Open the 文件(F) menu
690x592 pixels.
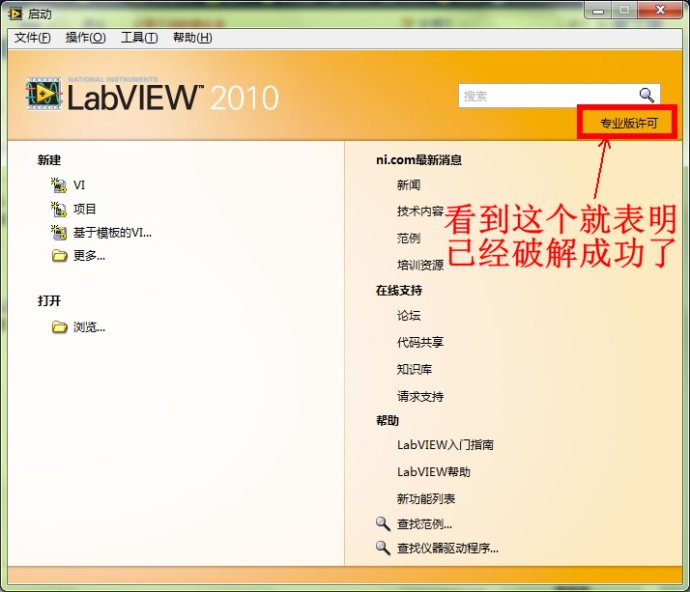point(32,38)
